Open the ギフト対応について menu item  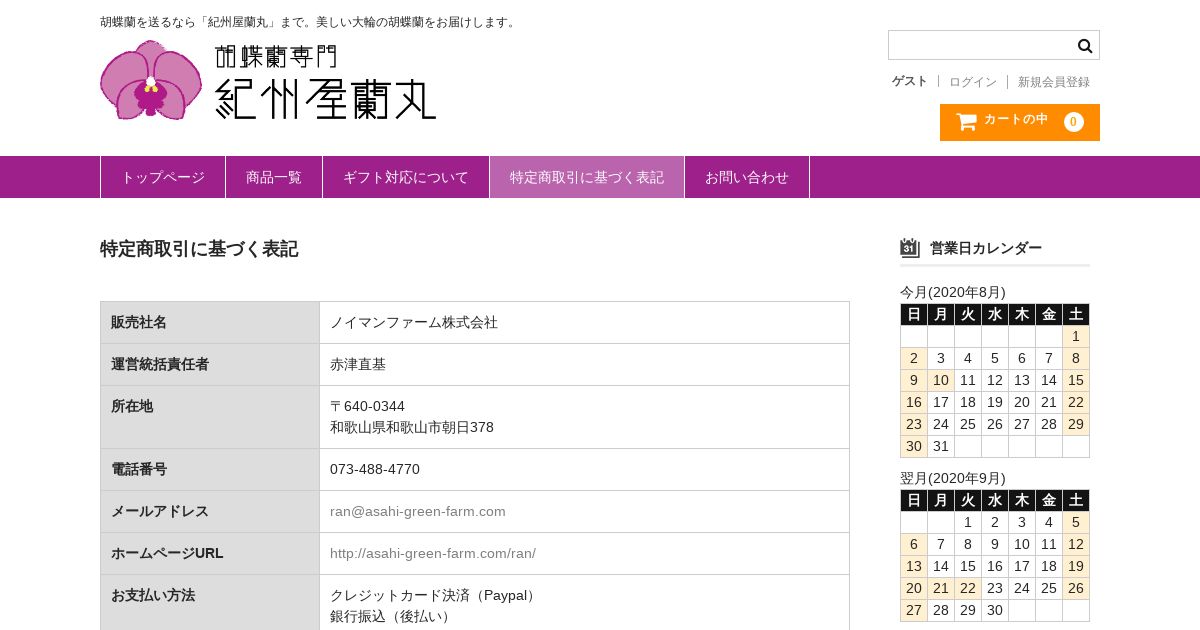point(406,177)
